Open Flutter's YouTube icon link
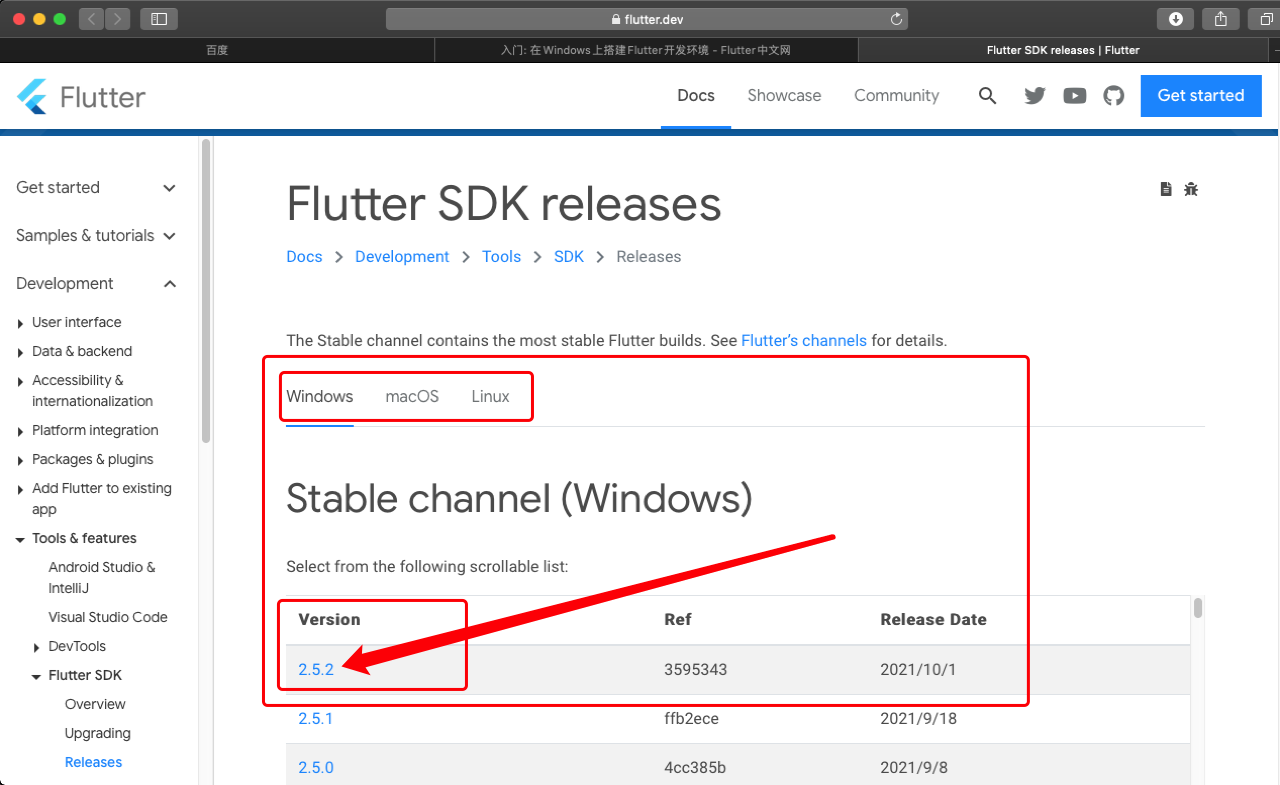Viewport: 1280px width, 785px height. pyautogui.click(x=1075, y=96)
